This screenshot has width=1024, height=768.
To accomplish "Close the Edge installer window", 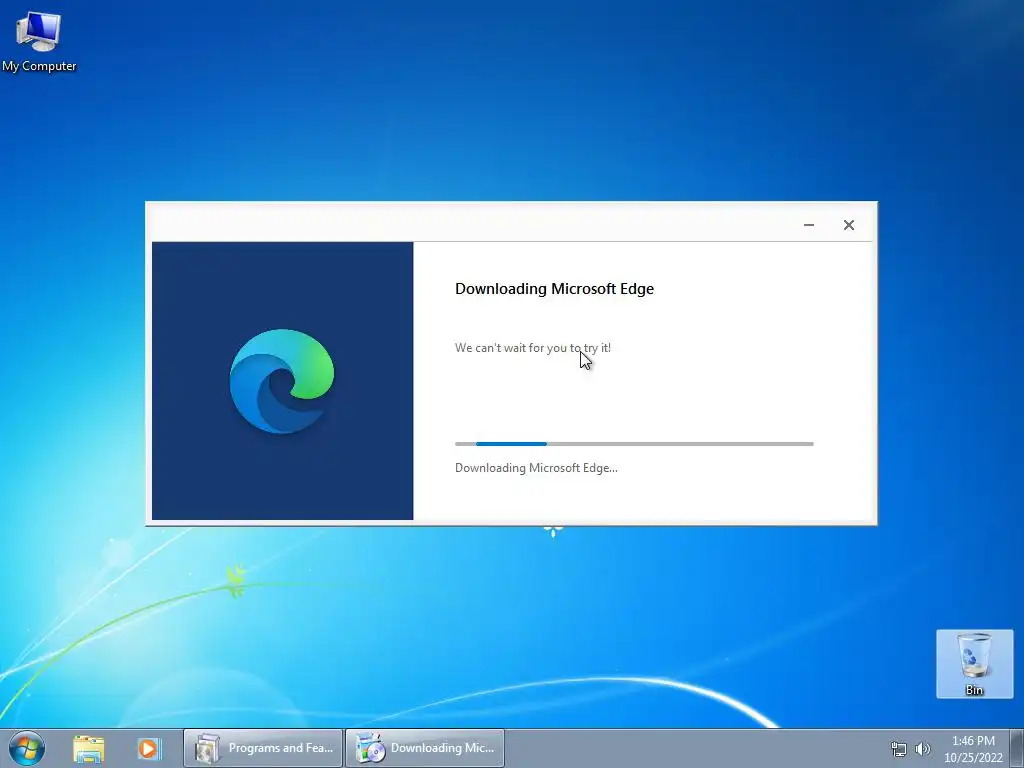I will (x=849, y=225).
